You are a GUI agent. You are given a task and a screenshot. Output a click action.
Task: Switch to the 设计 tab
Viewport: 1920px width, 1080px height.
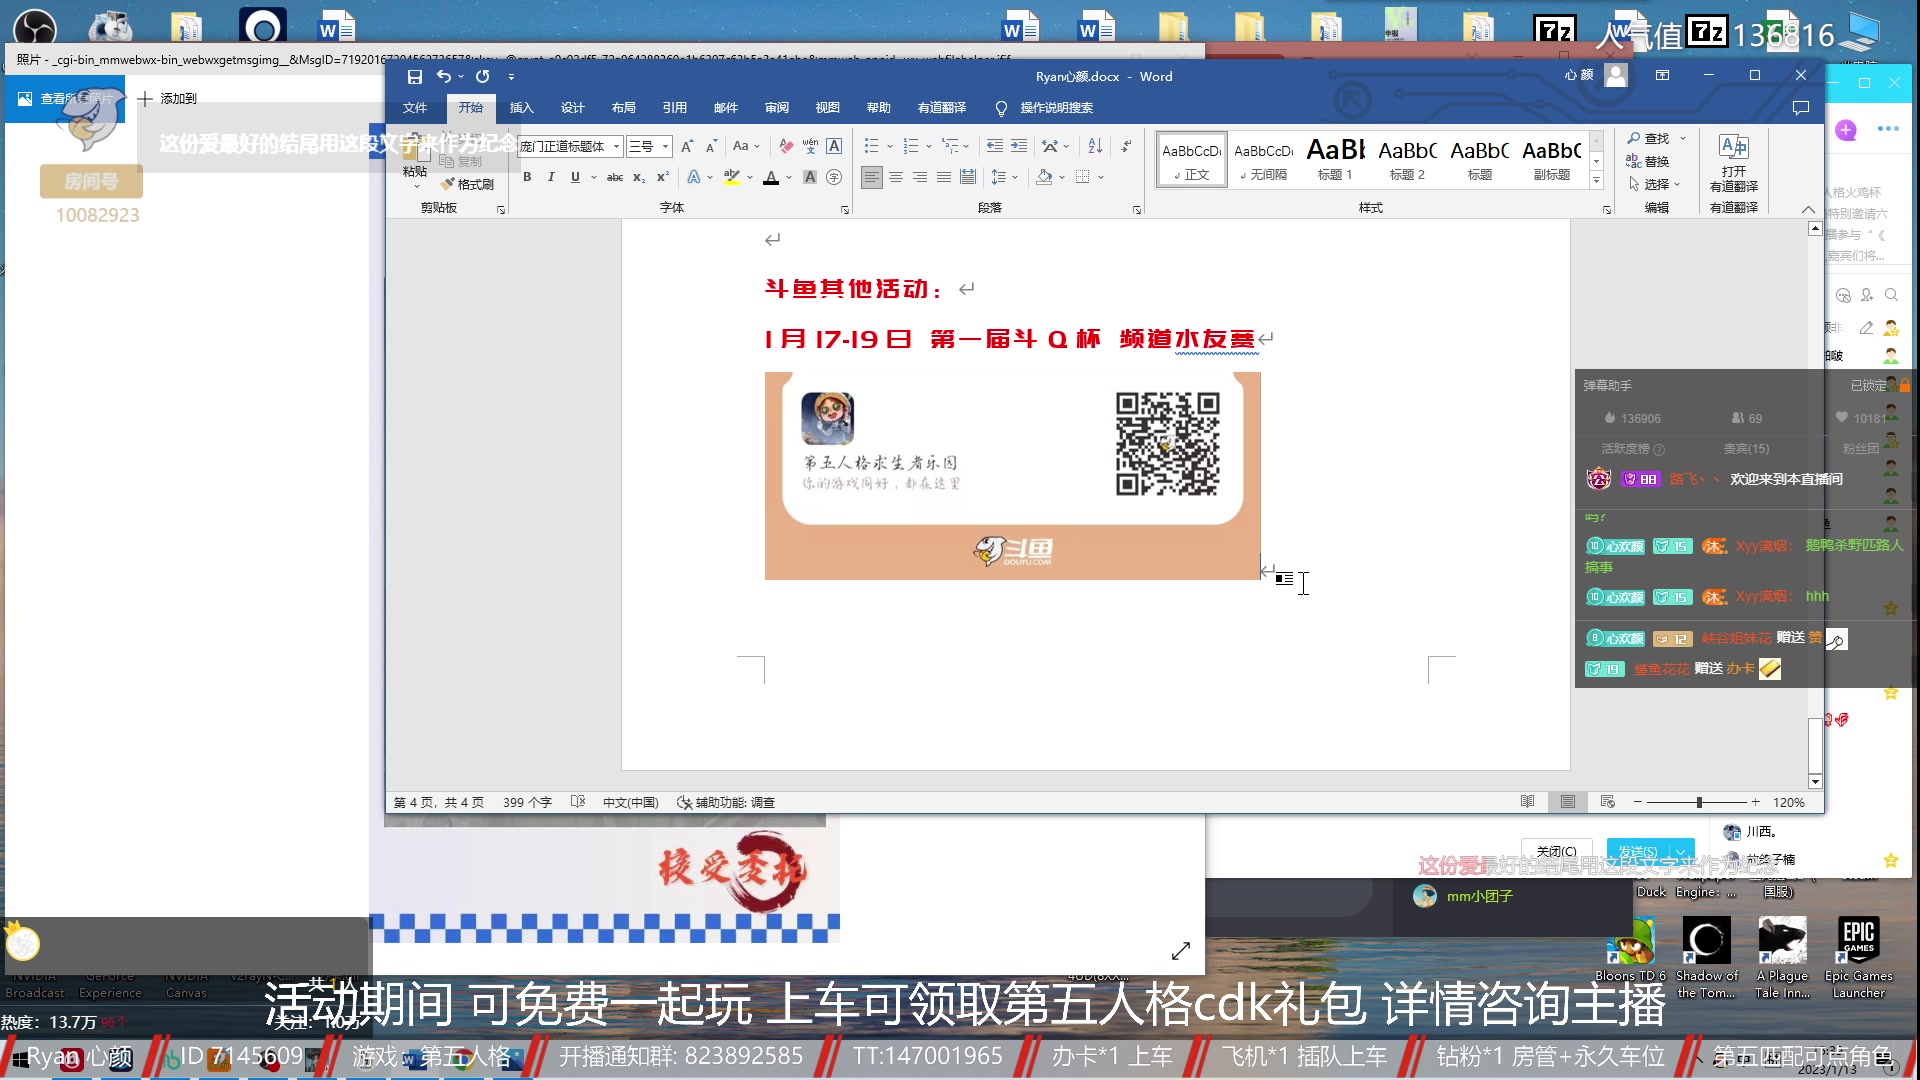573,108
